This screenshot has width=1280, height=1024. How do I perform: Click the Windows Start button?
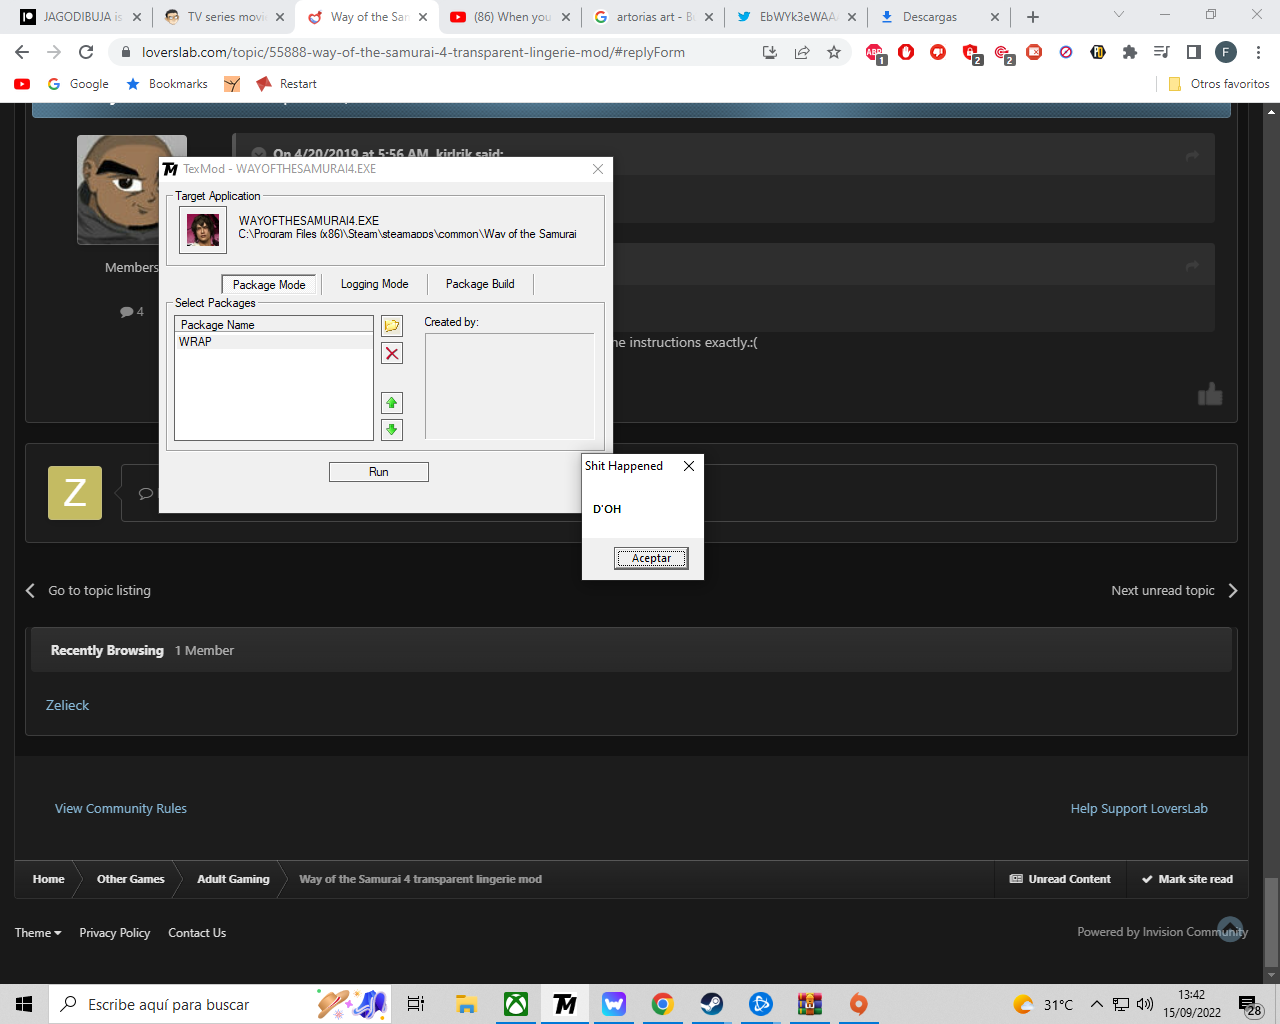(x=24, y=1004)
